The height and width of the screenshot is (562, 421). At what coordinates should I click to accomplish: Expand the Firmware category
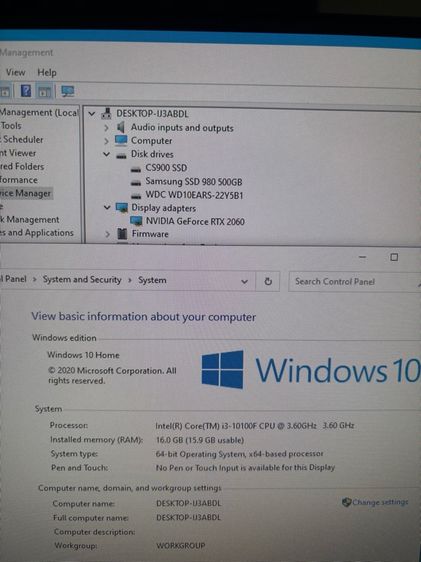[107, 234]
